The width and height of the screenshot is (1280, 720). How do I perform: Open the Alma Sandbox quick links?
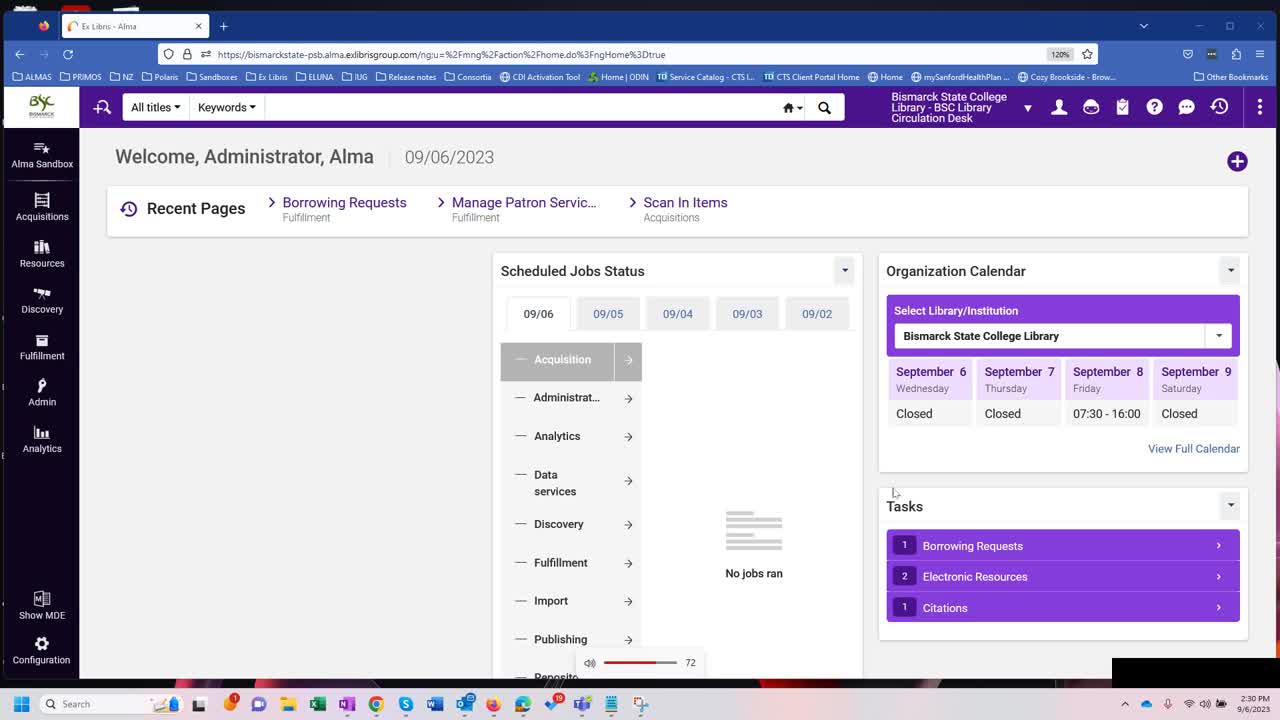point(42,154)
